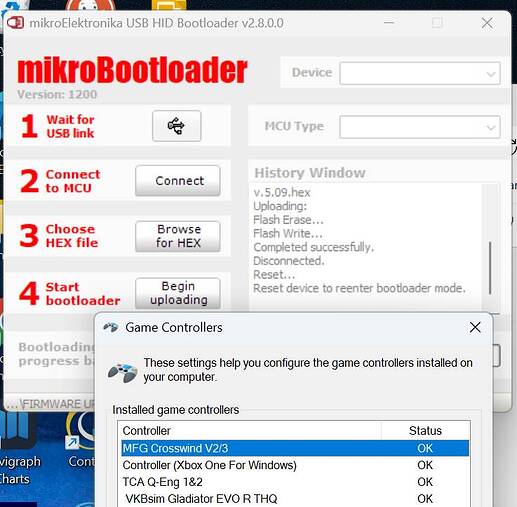
Task: Close the mikroBootloader window
Action: point(487,23)
